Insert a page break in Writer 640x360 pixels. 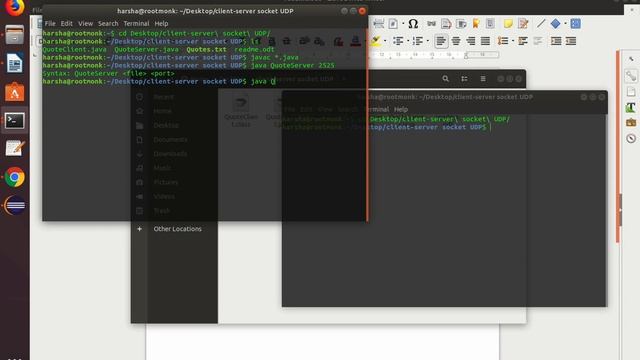pyautogui.click(x=378, y=24)
